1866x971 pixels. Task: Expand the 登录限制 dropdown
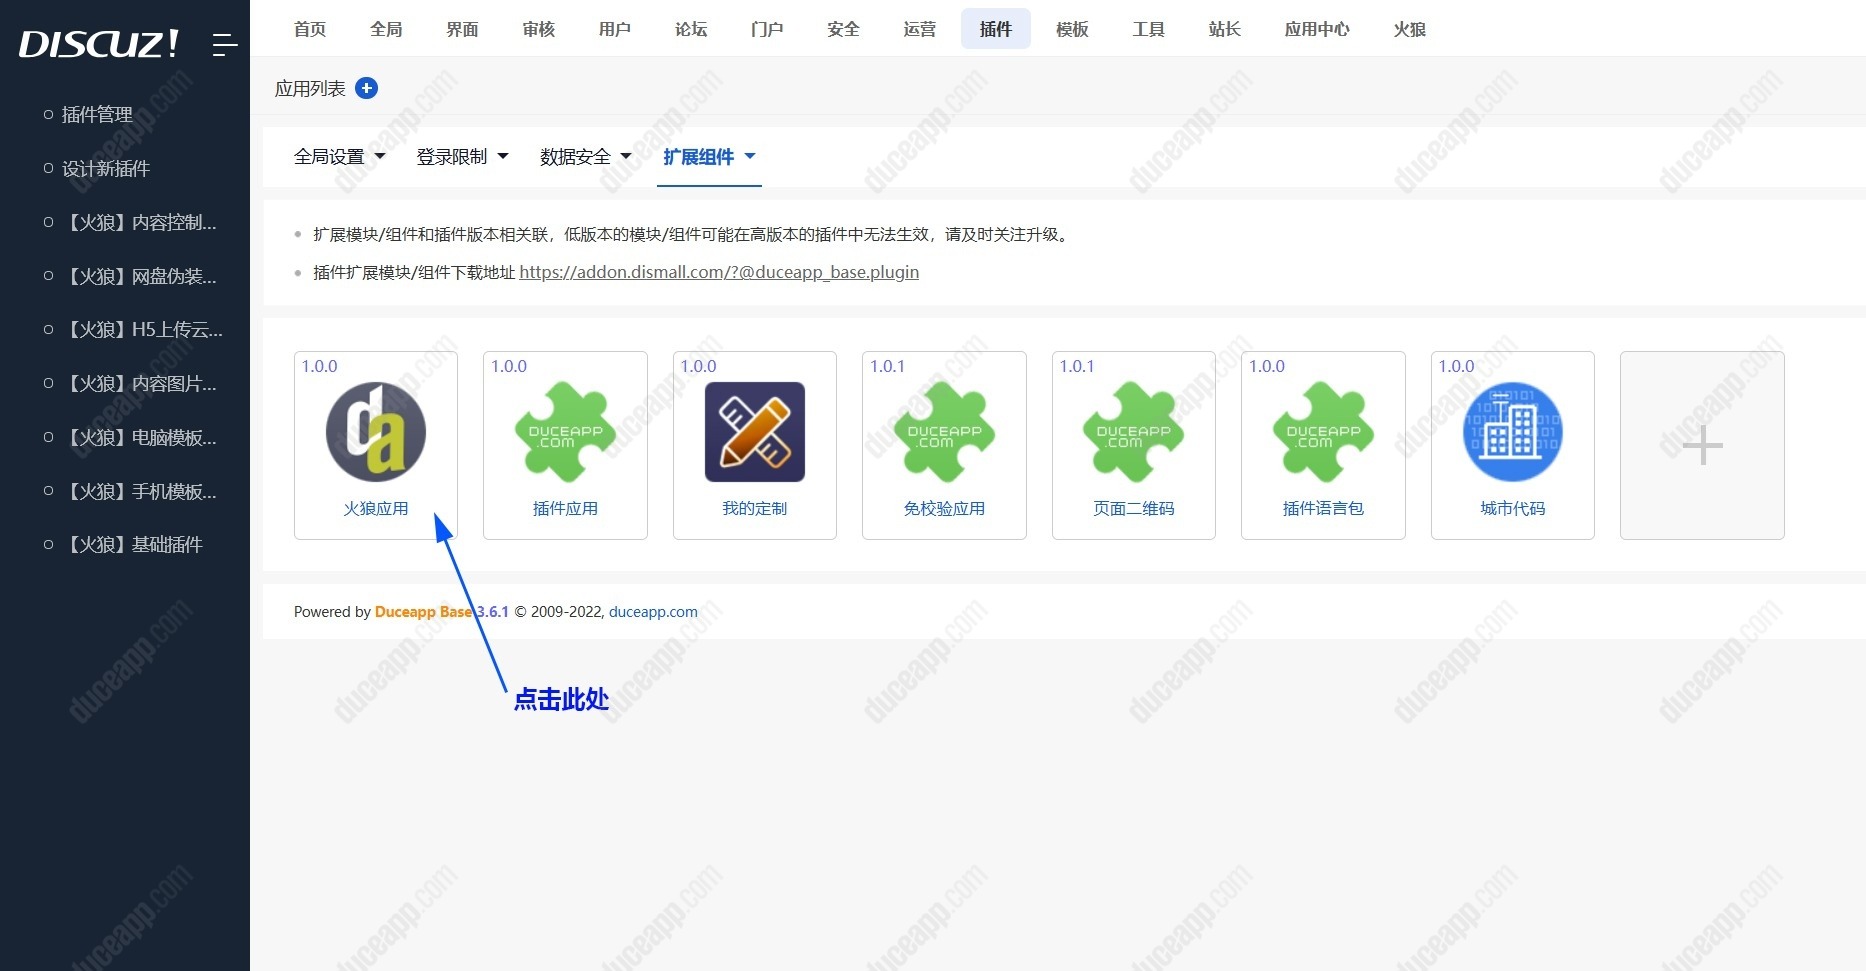click(462, 156)
